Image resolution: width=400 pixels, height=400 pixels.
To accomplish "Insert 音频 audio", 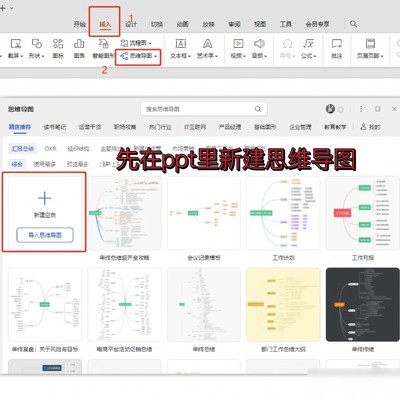I will [259, 49].
